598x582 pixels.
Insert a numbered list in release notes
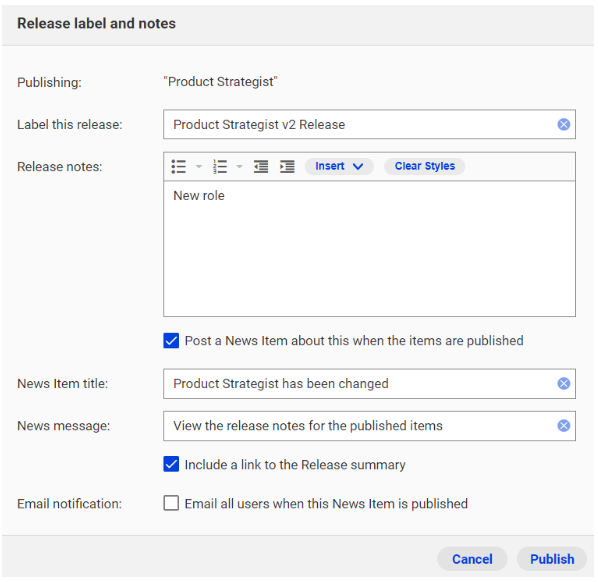[x=220, y=167]
